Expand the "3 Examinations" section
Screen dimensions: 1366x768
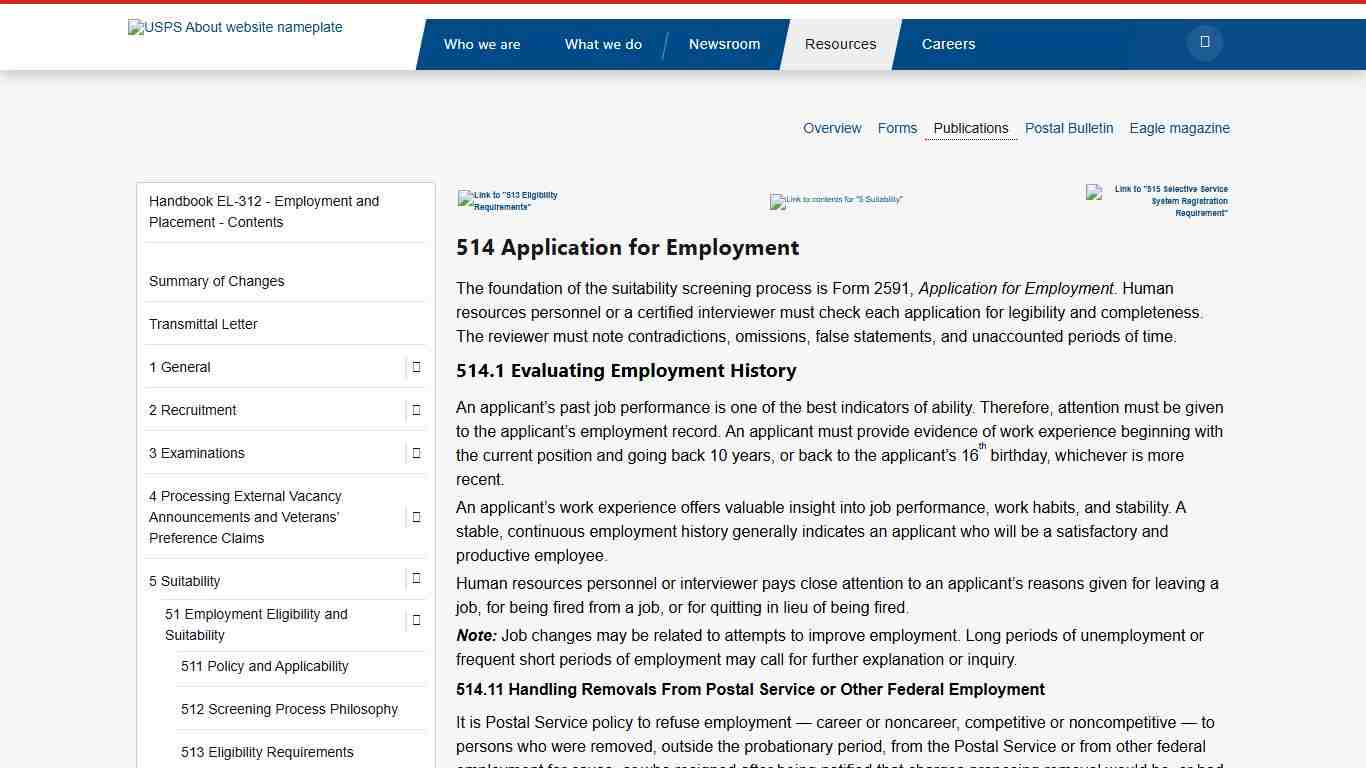pos(416,453)
